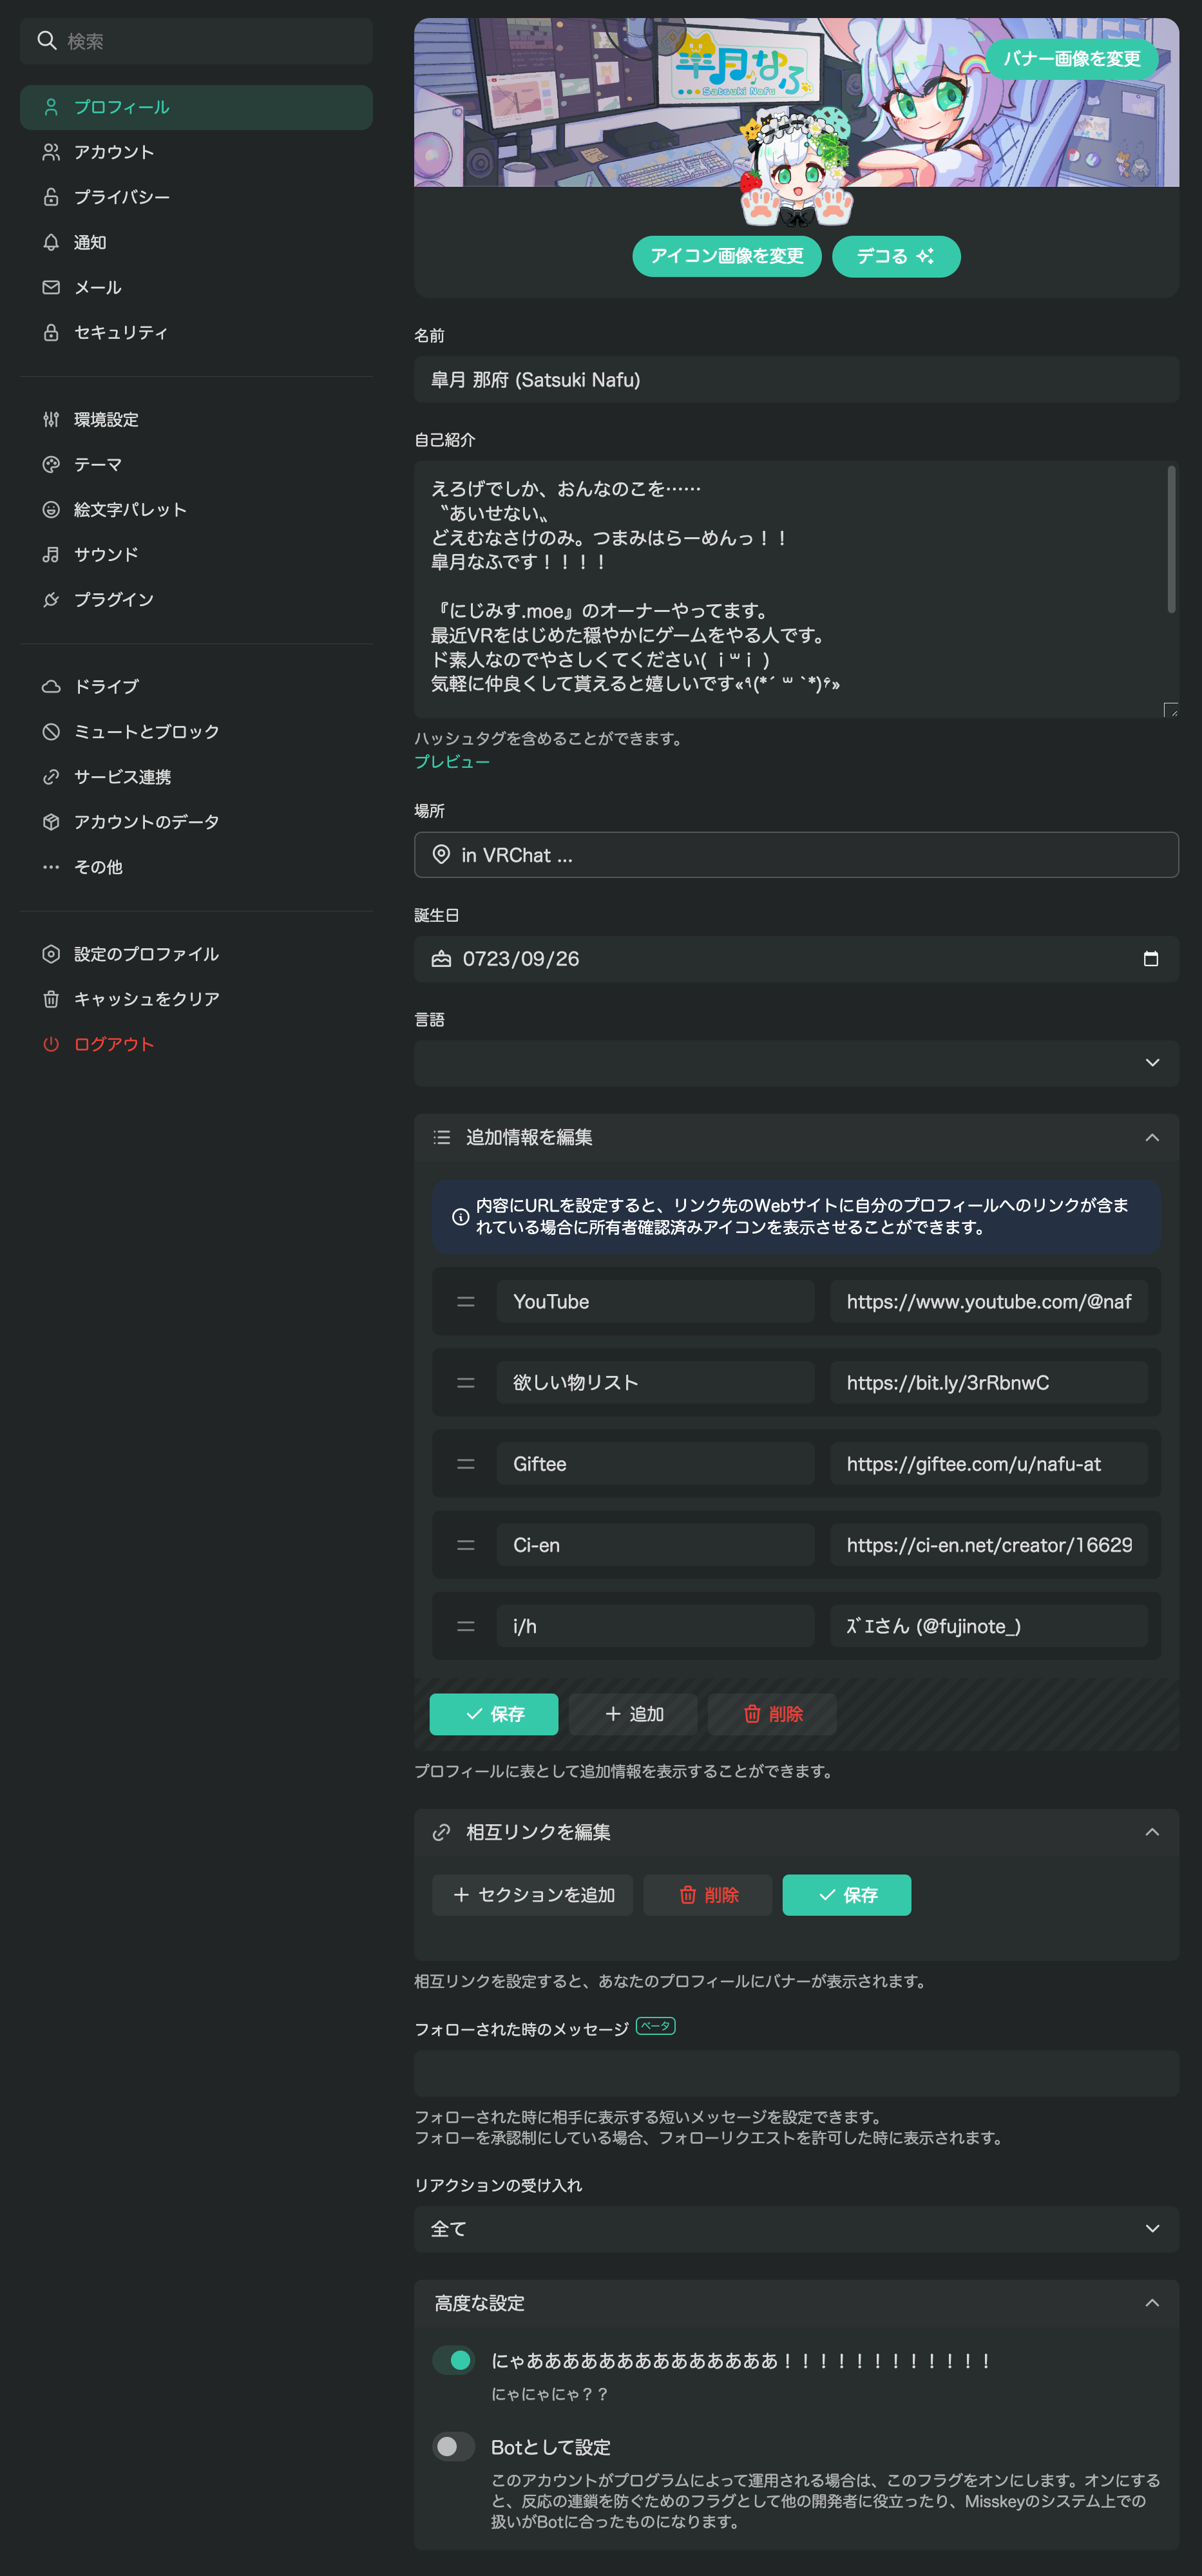The width and height of the screenshot is (1202, 2576).
Task: Click the clear cache trash icon
Action: [51, 998]
